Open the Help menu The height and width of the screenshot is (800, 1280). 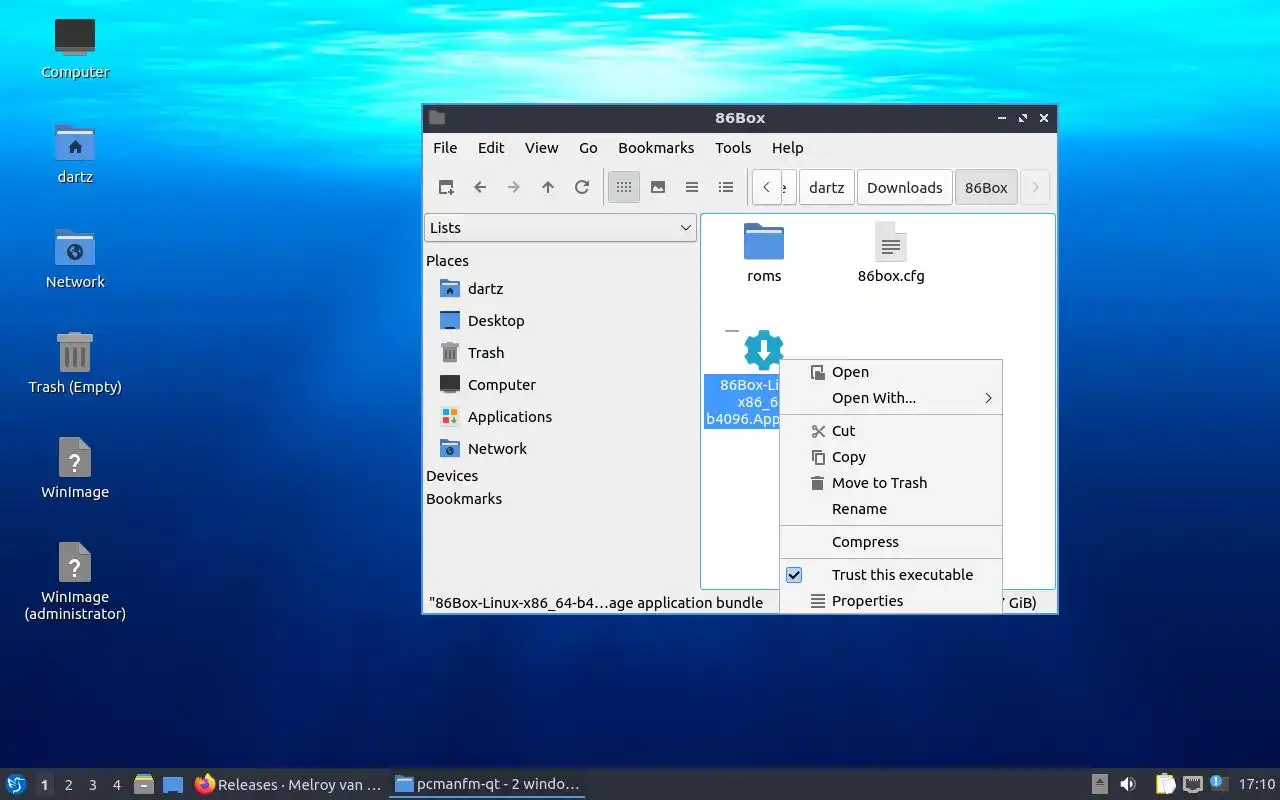(x=787, y=148)
